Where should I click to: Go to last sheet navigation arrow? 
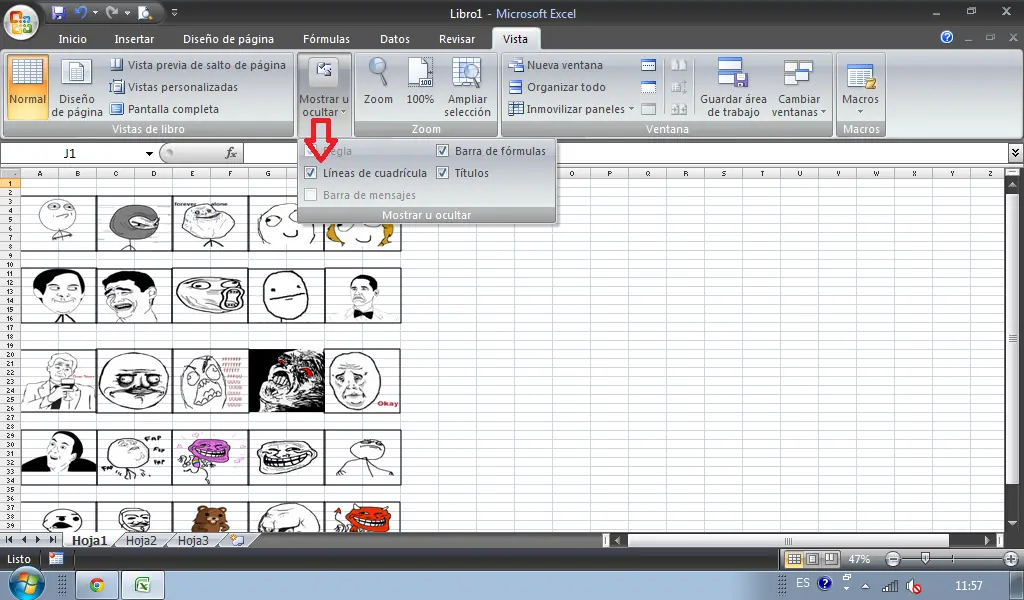(x=53, y=540)
